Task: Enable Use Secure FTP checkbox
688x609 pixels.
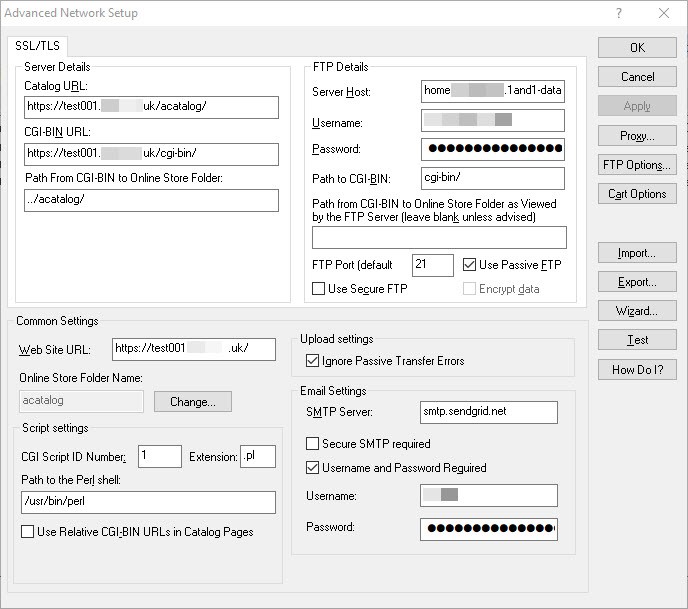Action: point(319,289)
